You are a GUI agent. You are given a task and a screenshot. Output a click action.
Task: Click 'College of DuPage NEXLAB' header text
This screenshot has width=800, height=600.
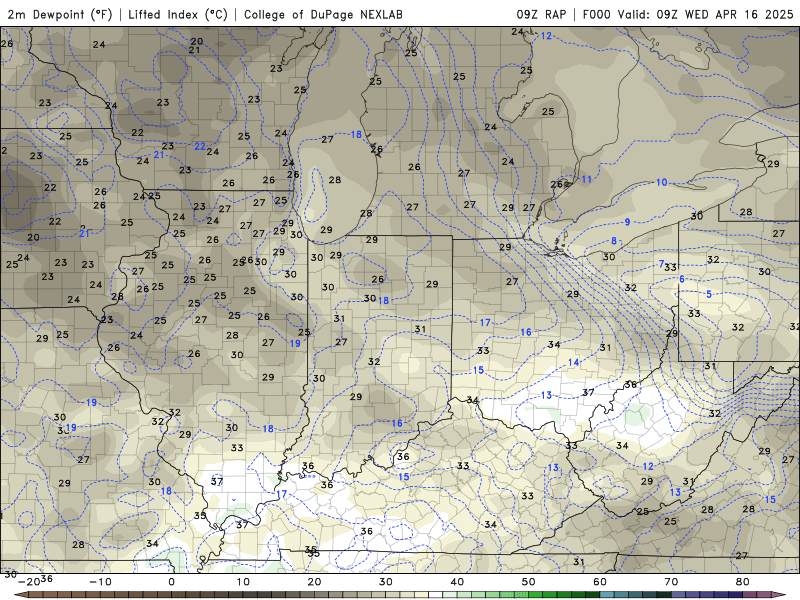click(323, 14)
